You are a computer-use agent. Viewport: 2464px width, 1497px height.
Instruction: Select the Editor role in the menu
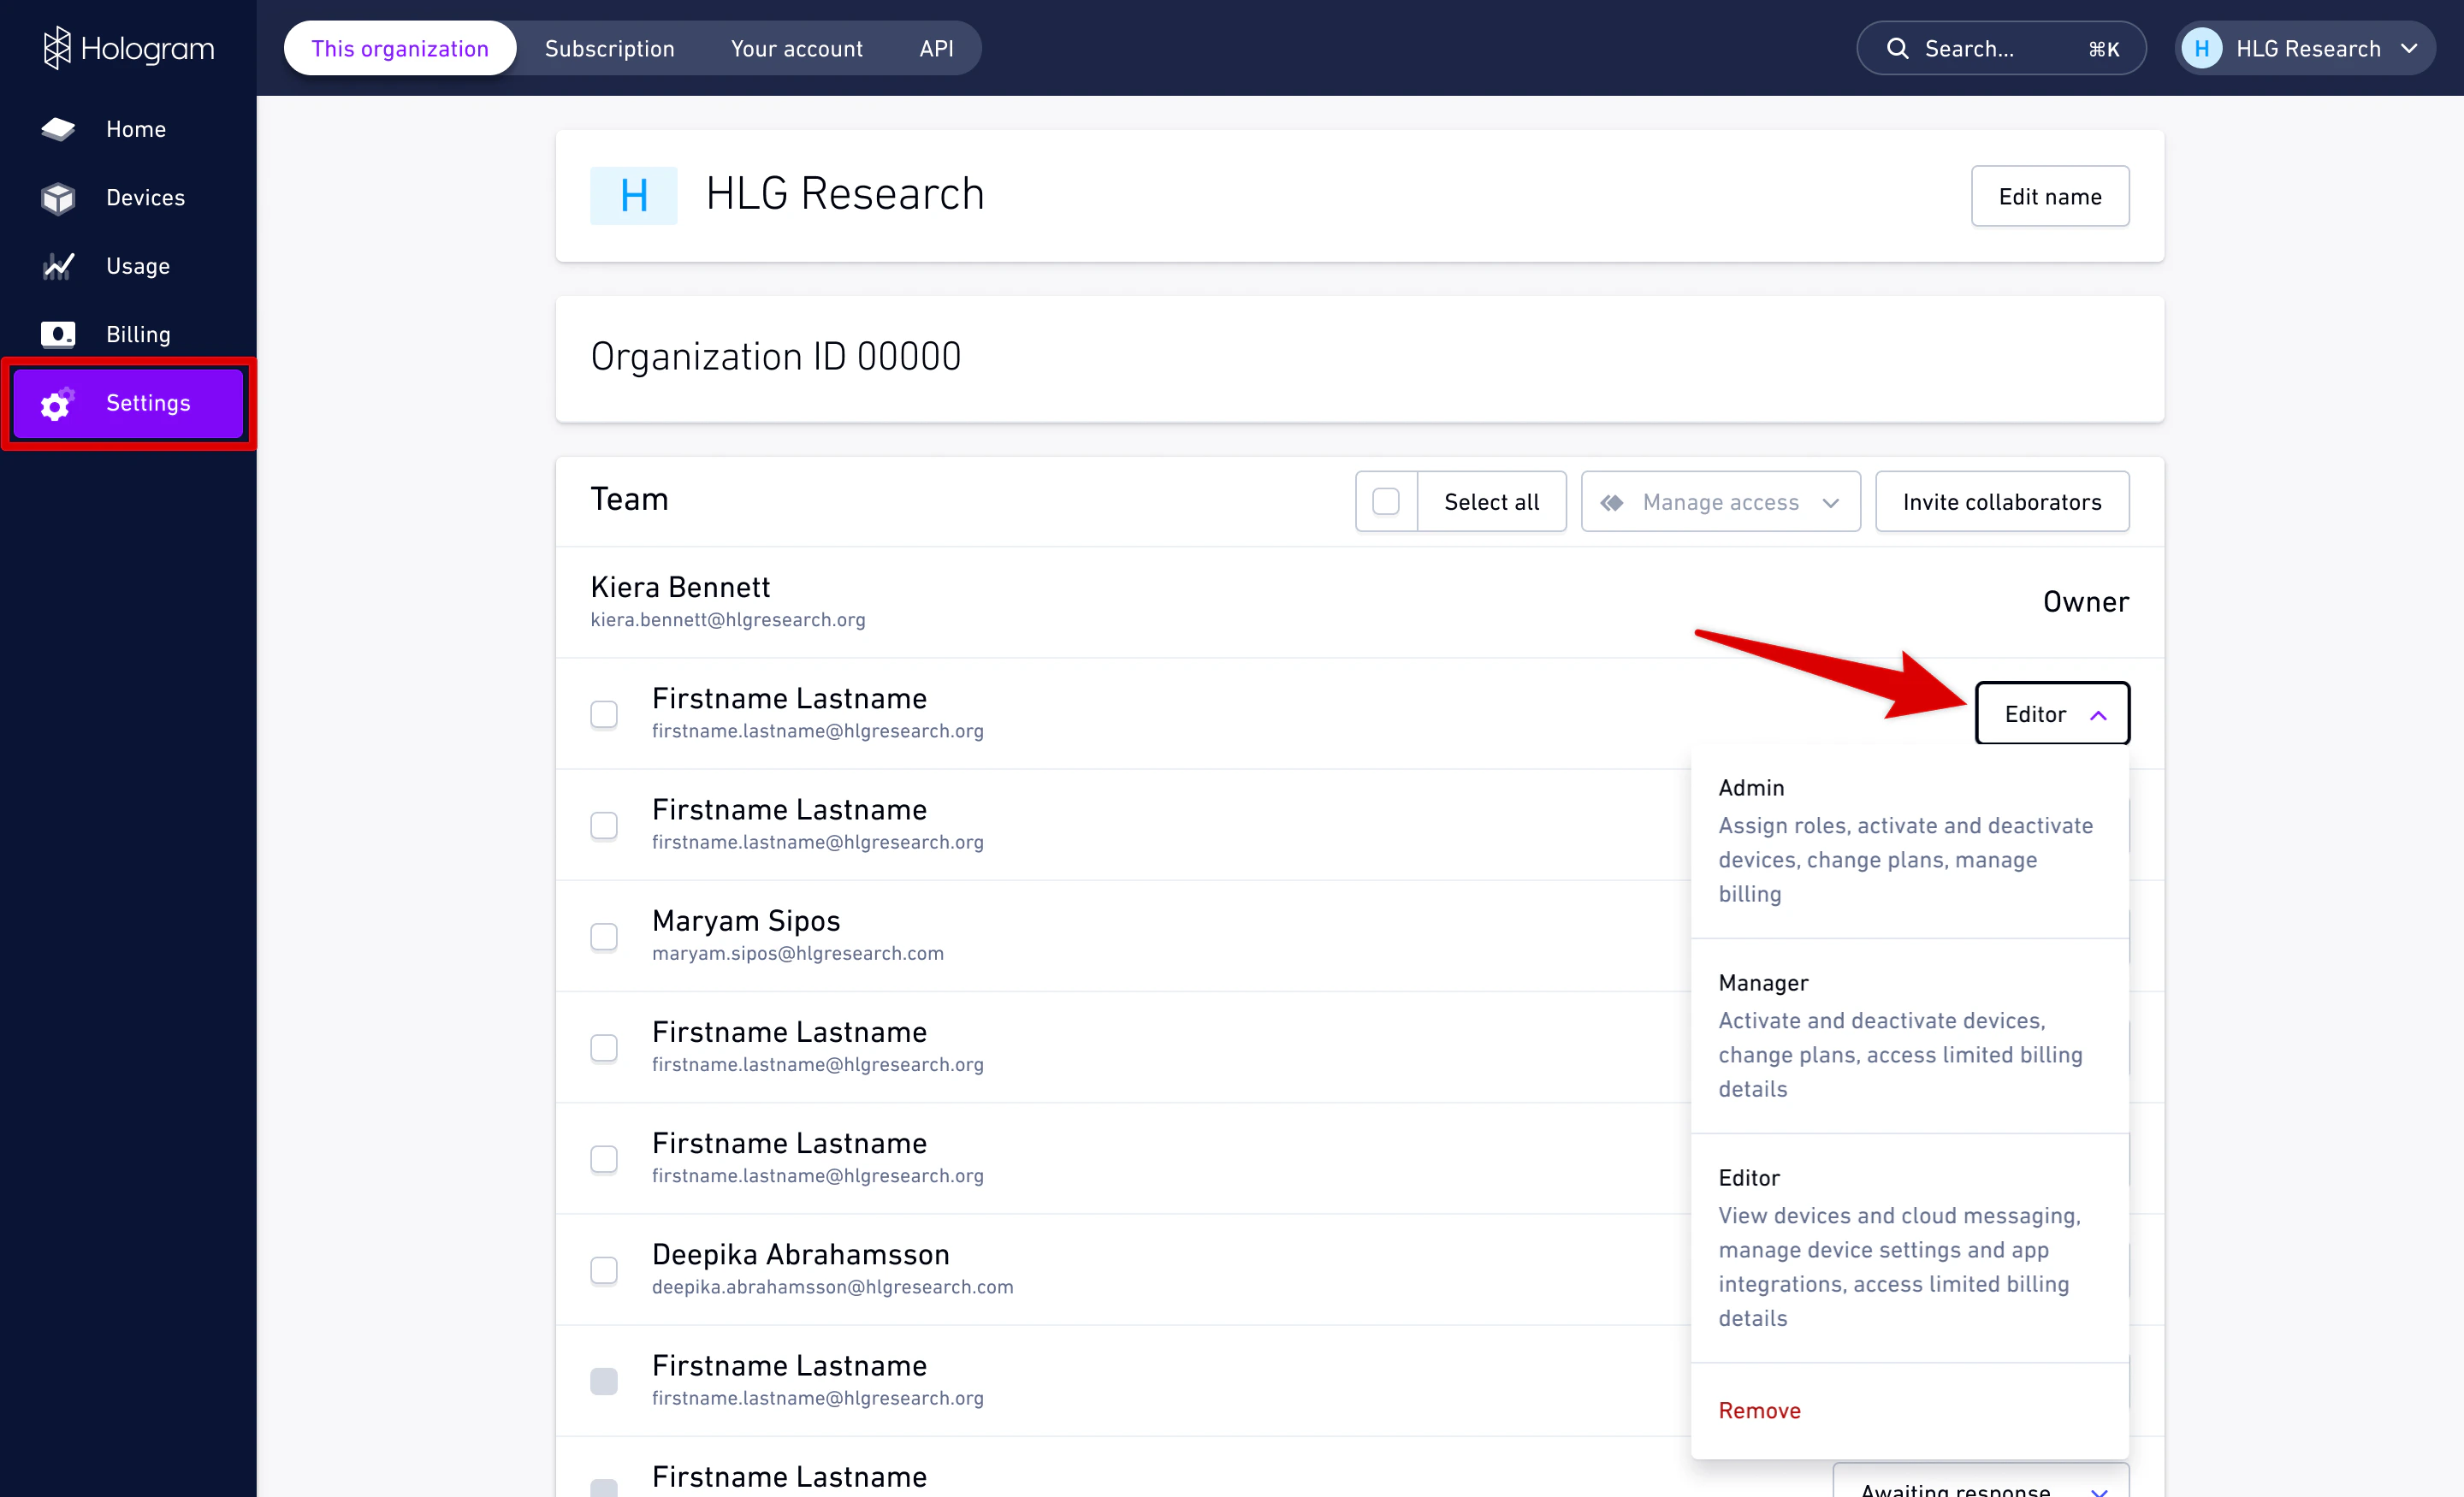(x=1909, y=1247)
